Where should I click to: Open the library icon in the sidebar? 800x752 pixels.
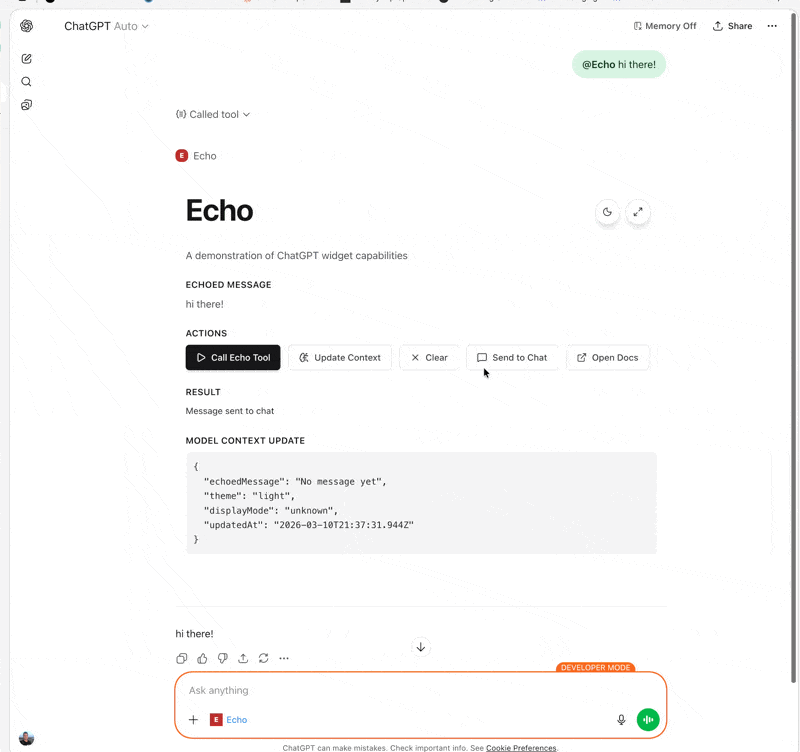coord(26,105)
